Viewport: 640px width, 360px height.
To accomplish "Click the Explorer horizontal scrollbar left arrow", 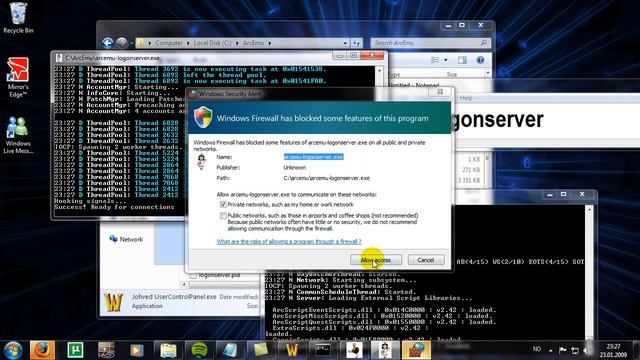I will (x=184, y=284).
